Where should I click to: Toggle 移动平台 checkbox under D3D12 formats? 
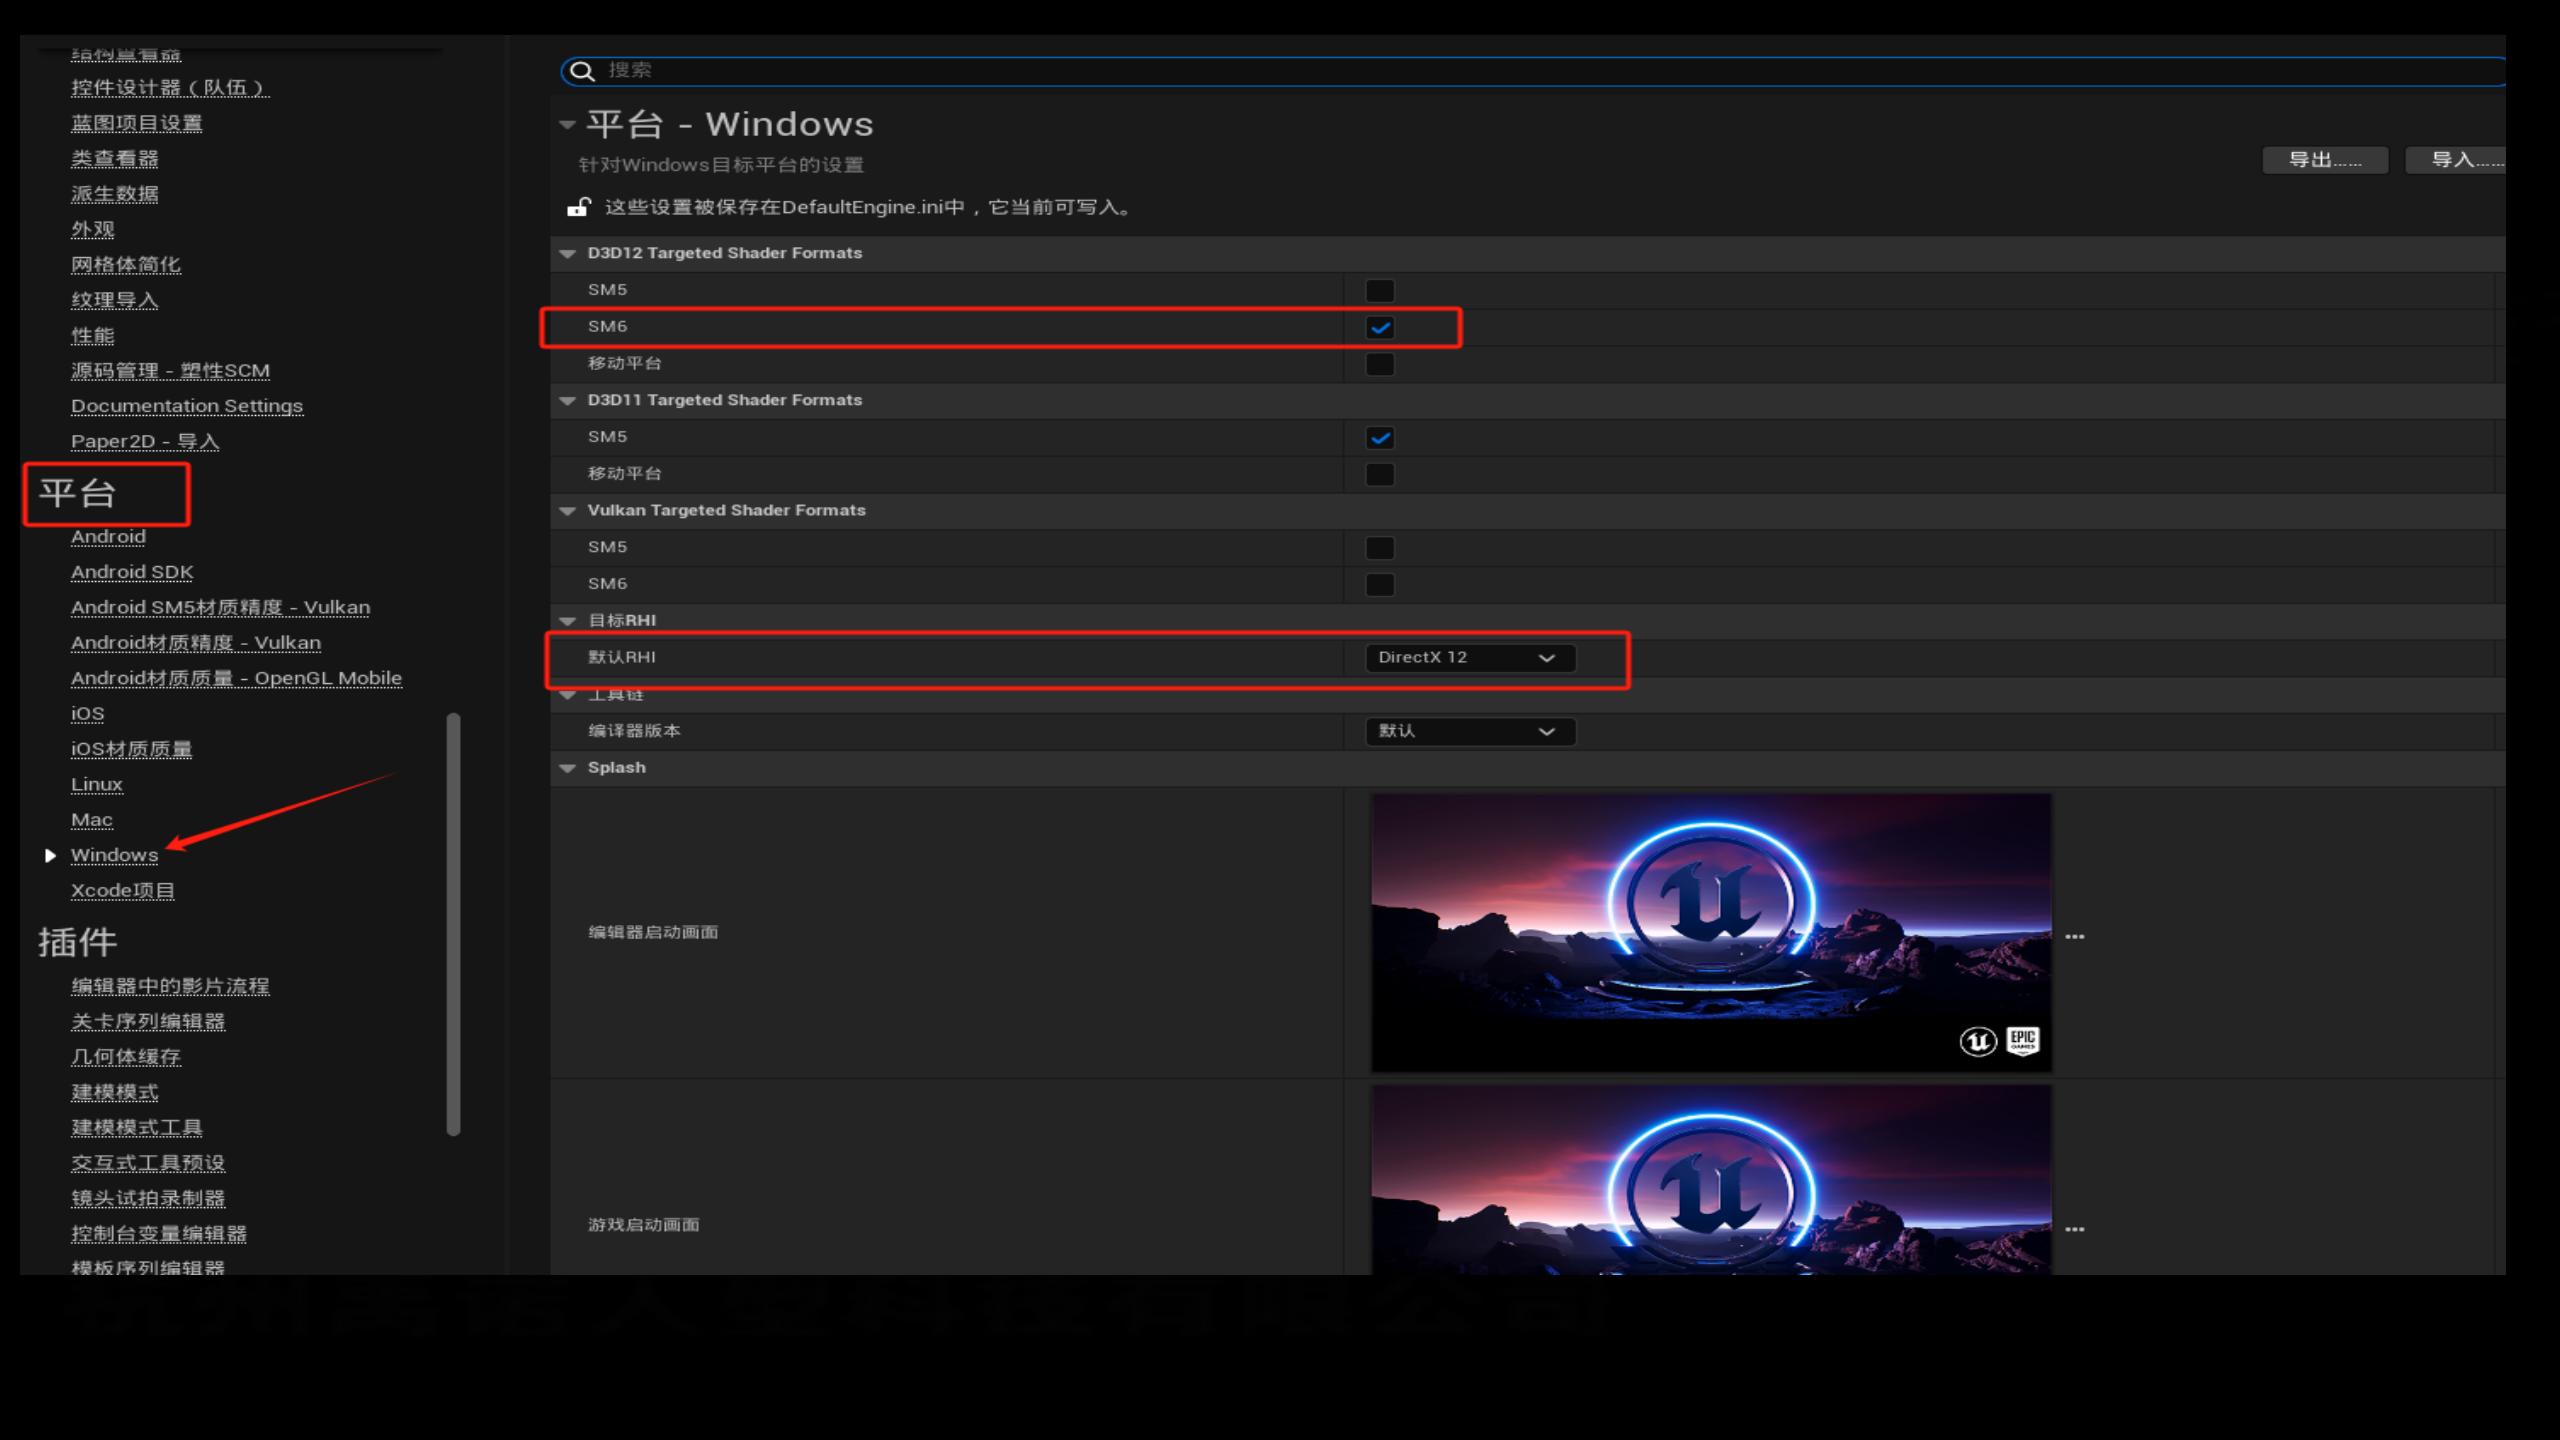1380,364
